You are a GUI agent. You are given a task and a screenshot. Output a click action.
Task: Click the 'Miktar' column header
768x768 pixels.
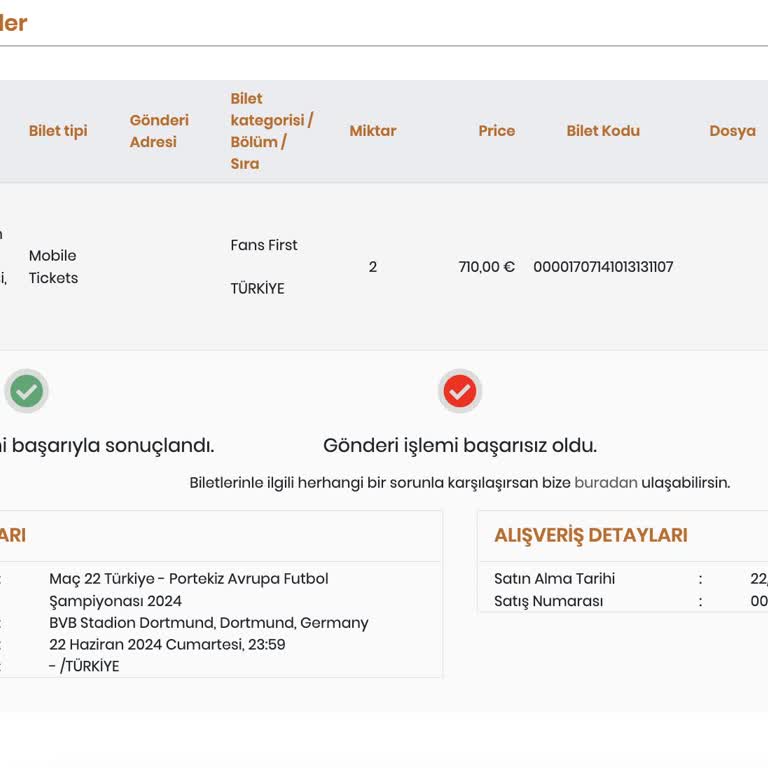[373, 131]
